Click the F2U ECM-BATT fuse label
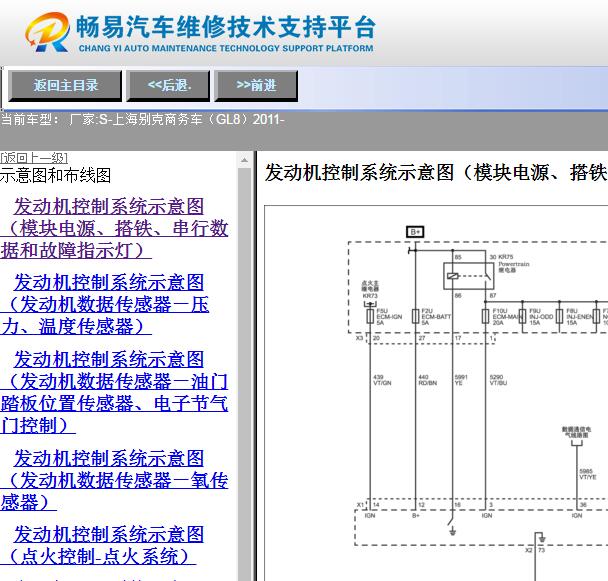This screenshot has height=581, width=608. (436, 316)
